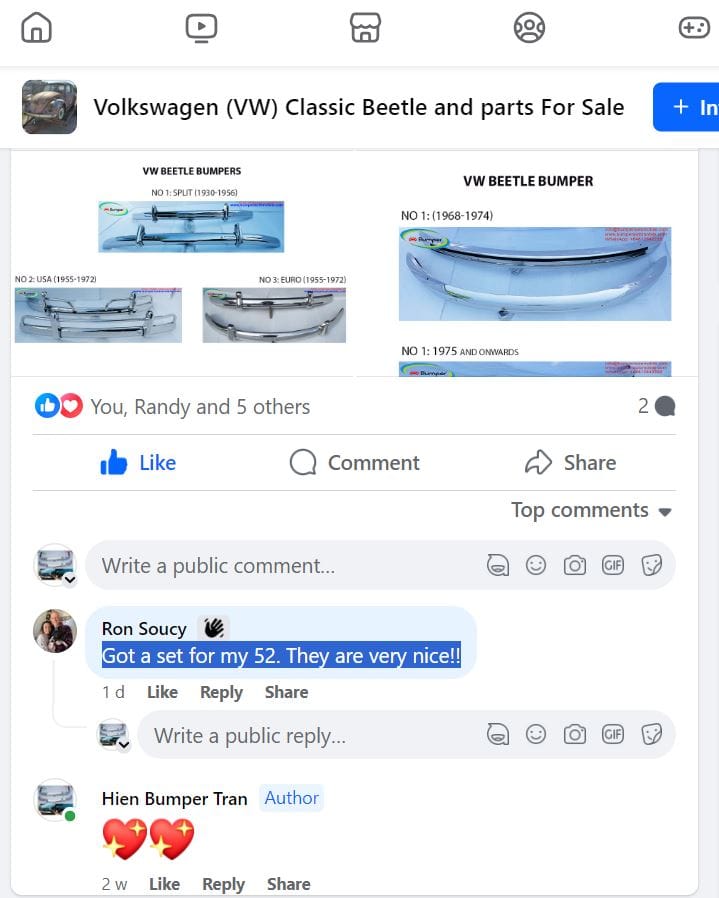Like Hien Bumper Tran's hearts comment
Screen dimensions: 719x898
click(x=164, y=884)
